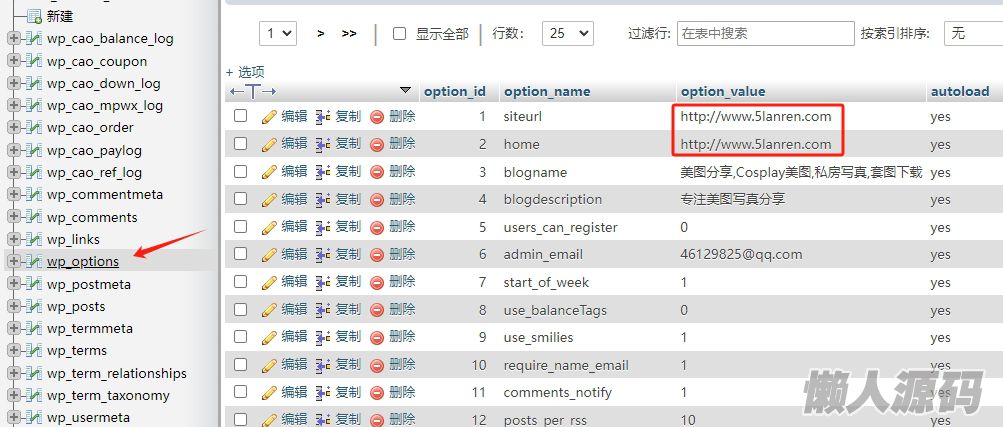Select the checkbox for the blogdescription row
1003x427 pixels.
[241, 199]
